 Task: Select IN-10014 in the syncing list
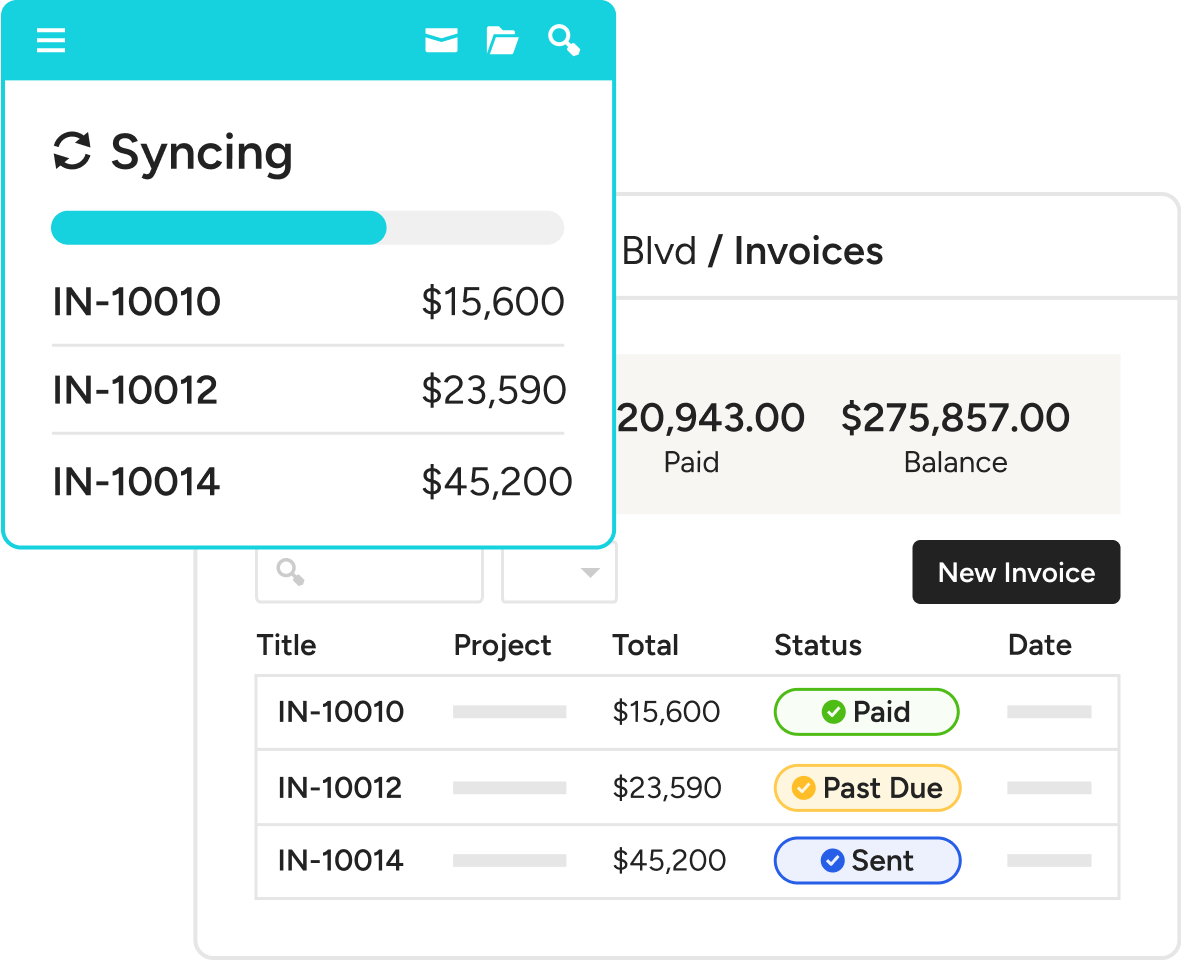[136, 482]
